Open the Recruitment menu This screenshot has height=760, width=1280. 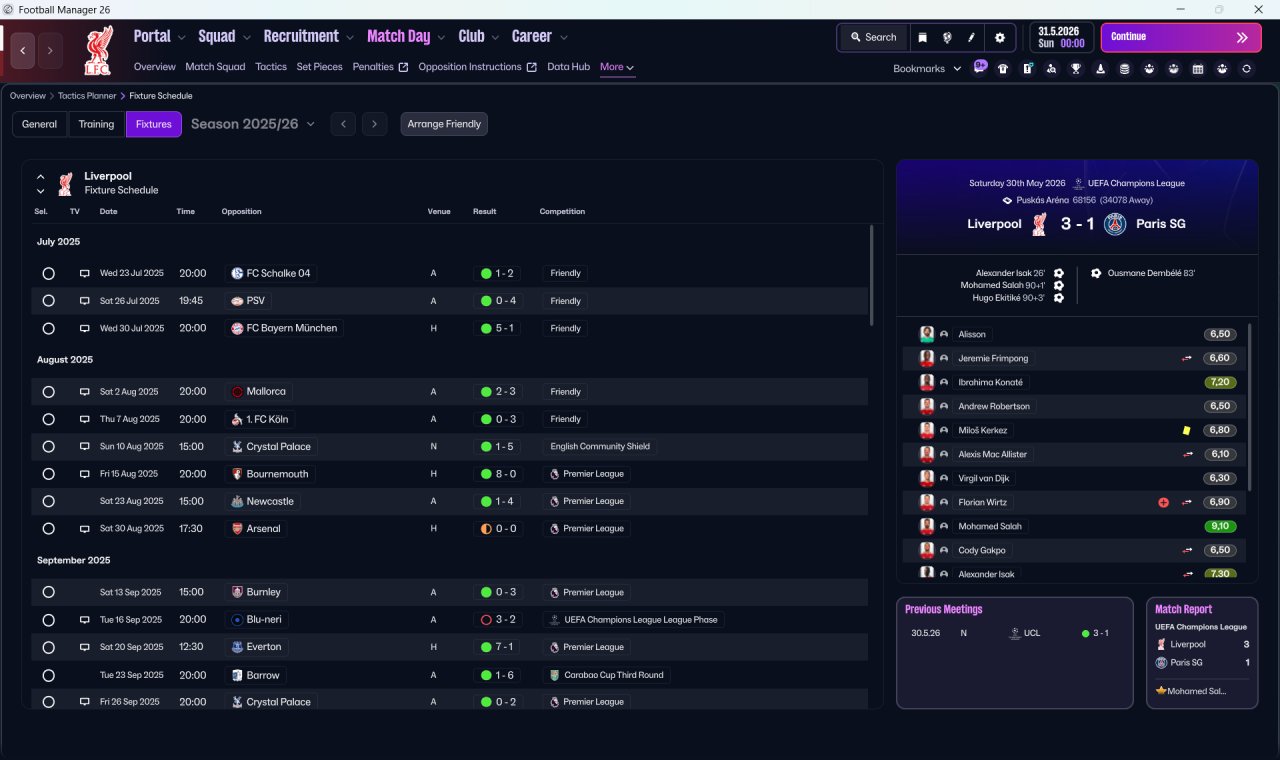(308, 36)
